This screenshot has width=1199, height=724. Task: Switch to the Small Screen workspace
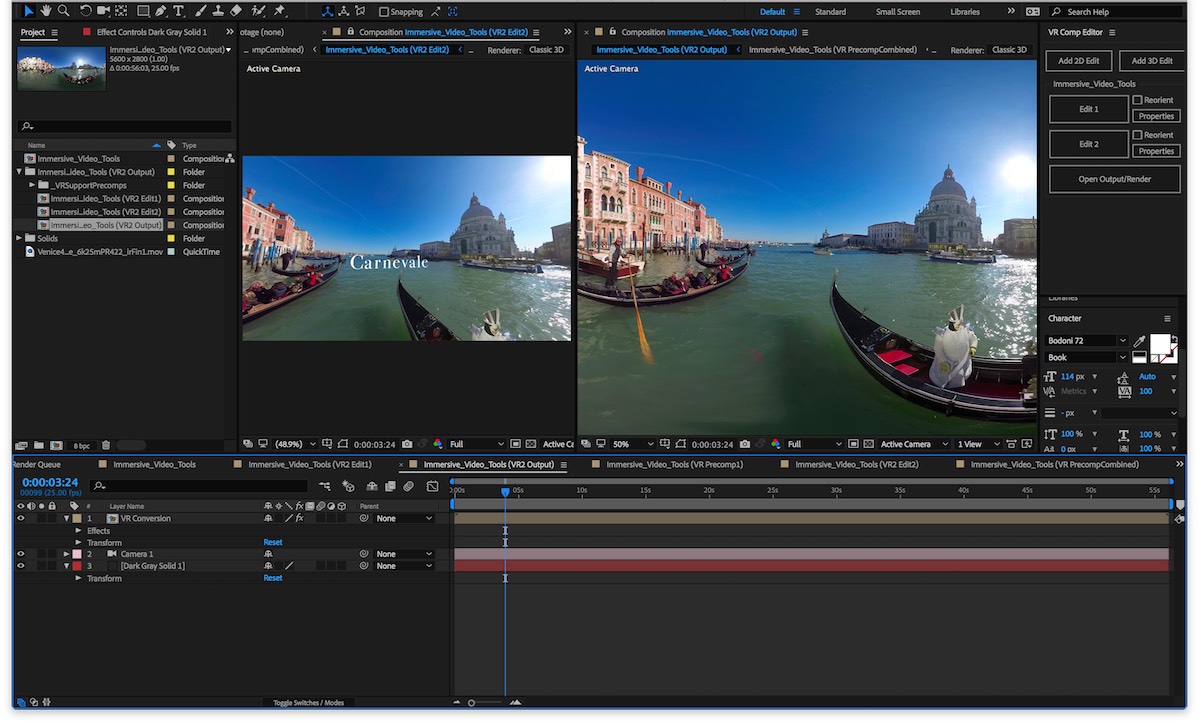point(900,12)
